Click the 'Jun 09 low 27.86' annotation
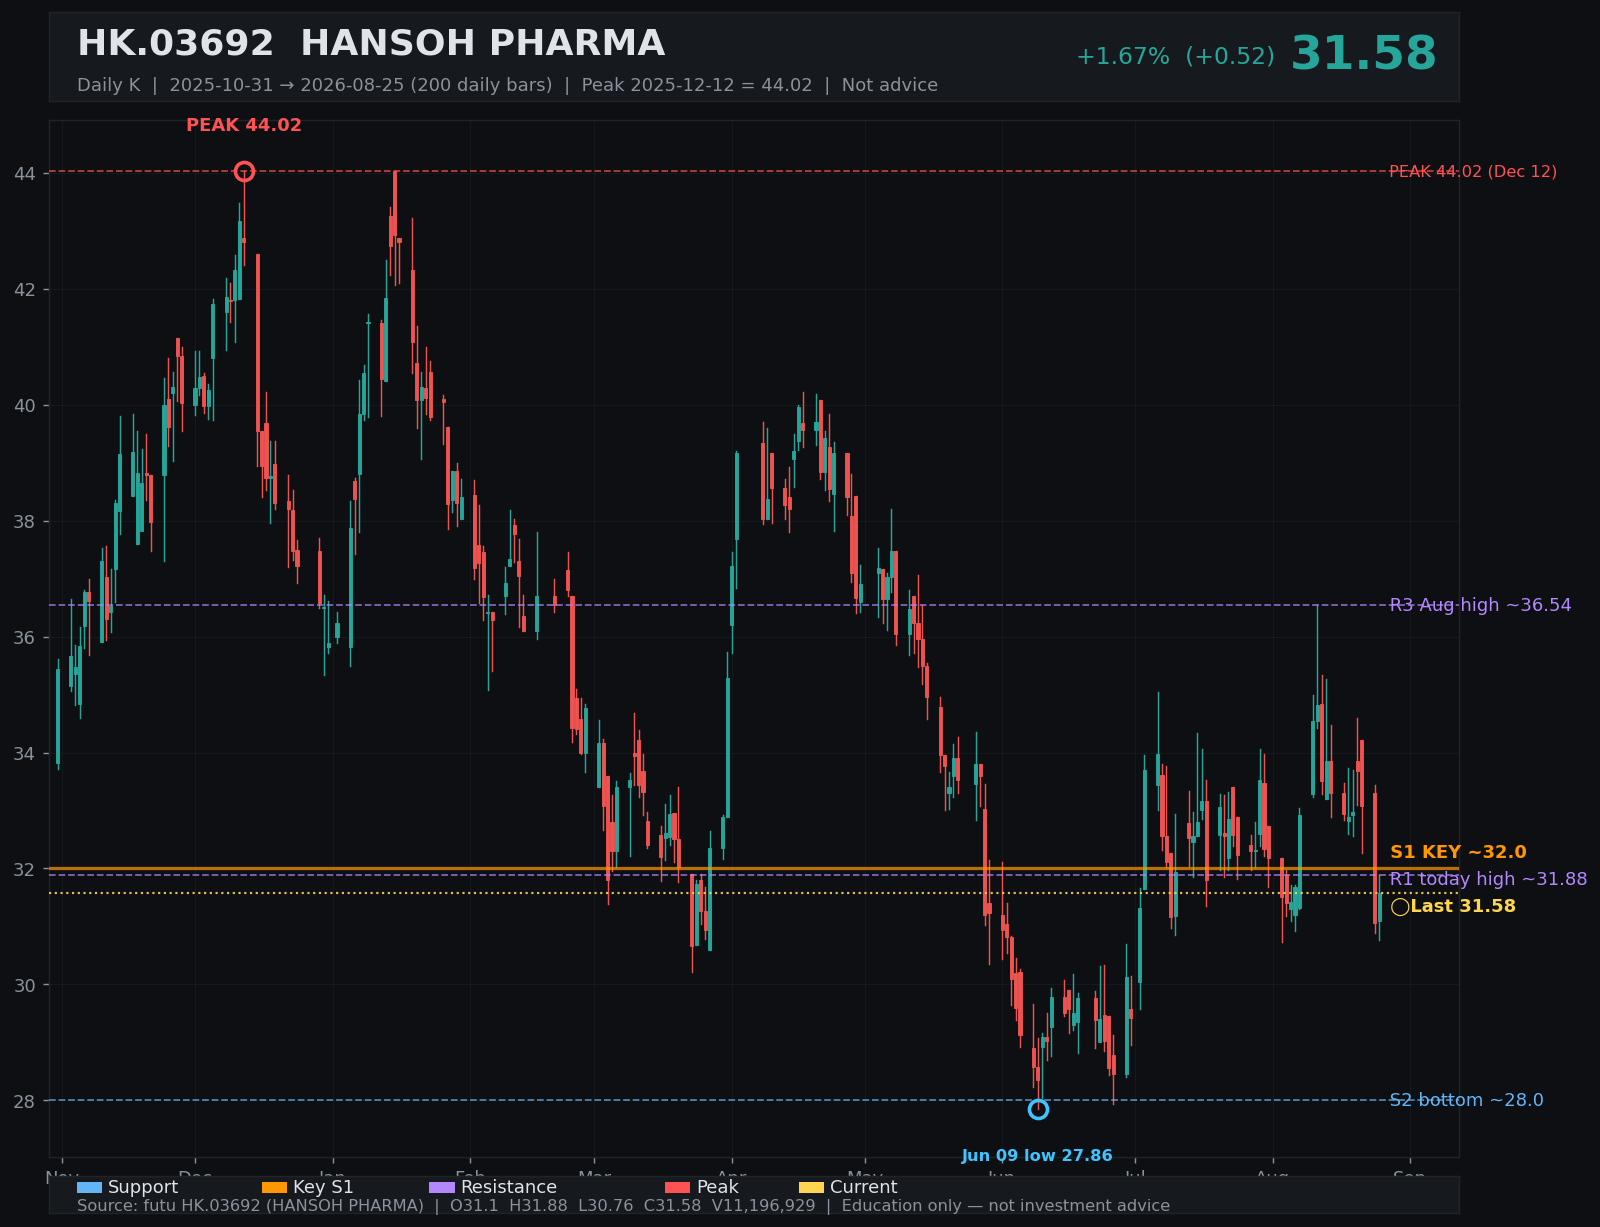This screenshot has height=1227, width=1600. [x=1037, y=1156]
